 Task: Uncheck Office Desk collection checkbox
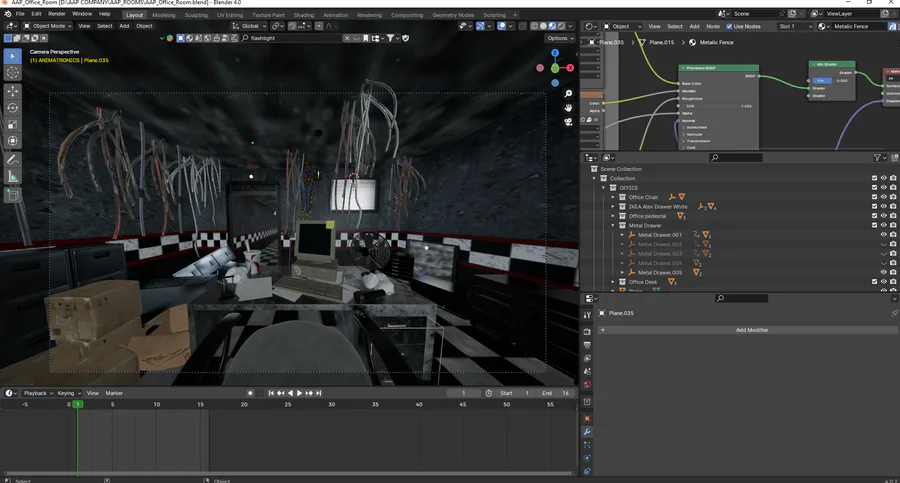point(874,282)
